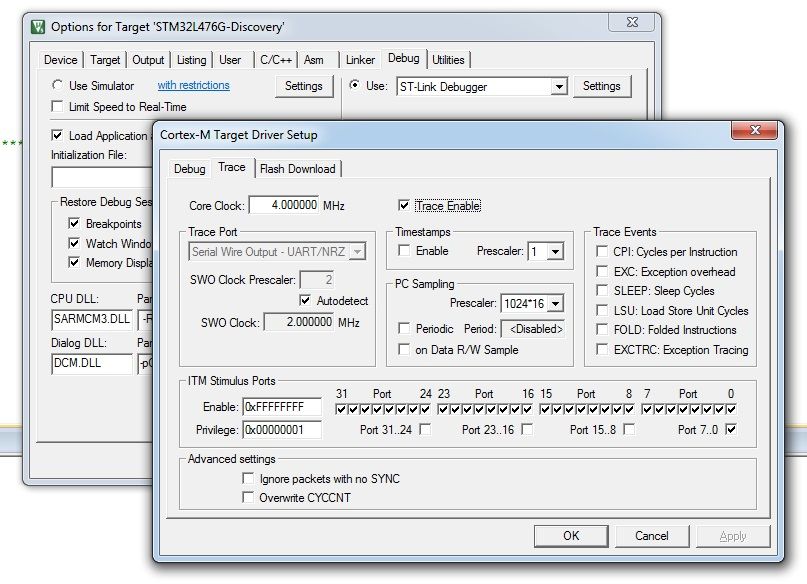Image resolution: width=807 pixels, height=584 pixels.
Task: Check on Data R/W Sample option
Action: point(404,349)
